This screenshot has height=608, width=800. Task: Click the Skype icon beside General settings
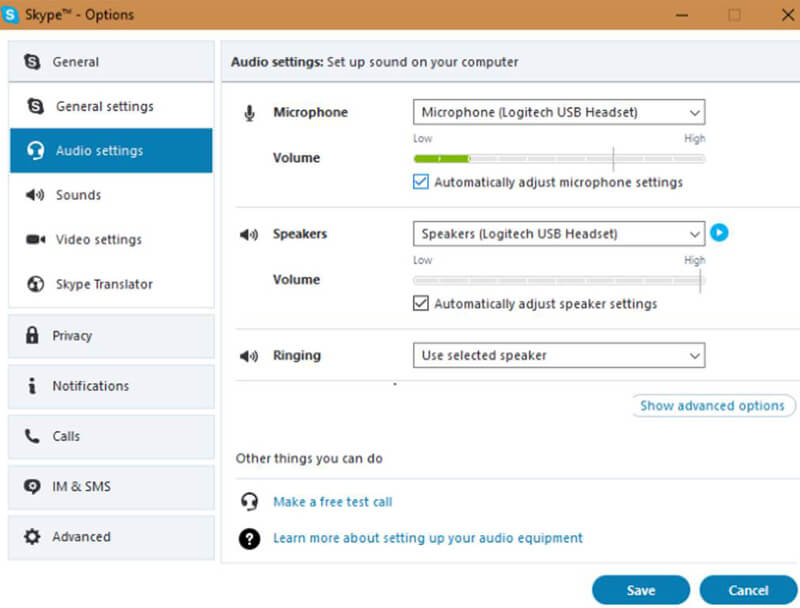point(35,106)
